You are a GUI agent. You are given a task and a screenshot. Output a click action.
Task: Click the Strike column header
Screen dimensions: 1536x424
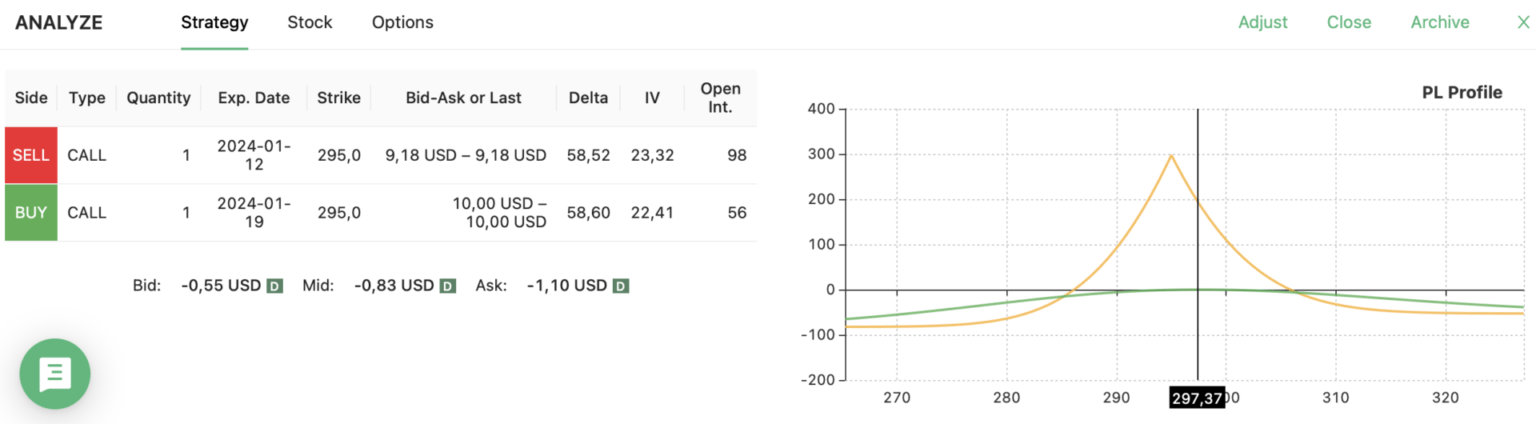tap(339, 98)
